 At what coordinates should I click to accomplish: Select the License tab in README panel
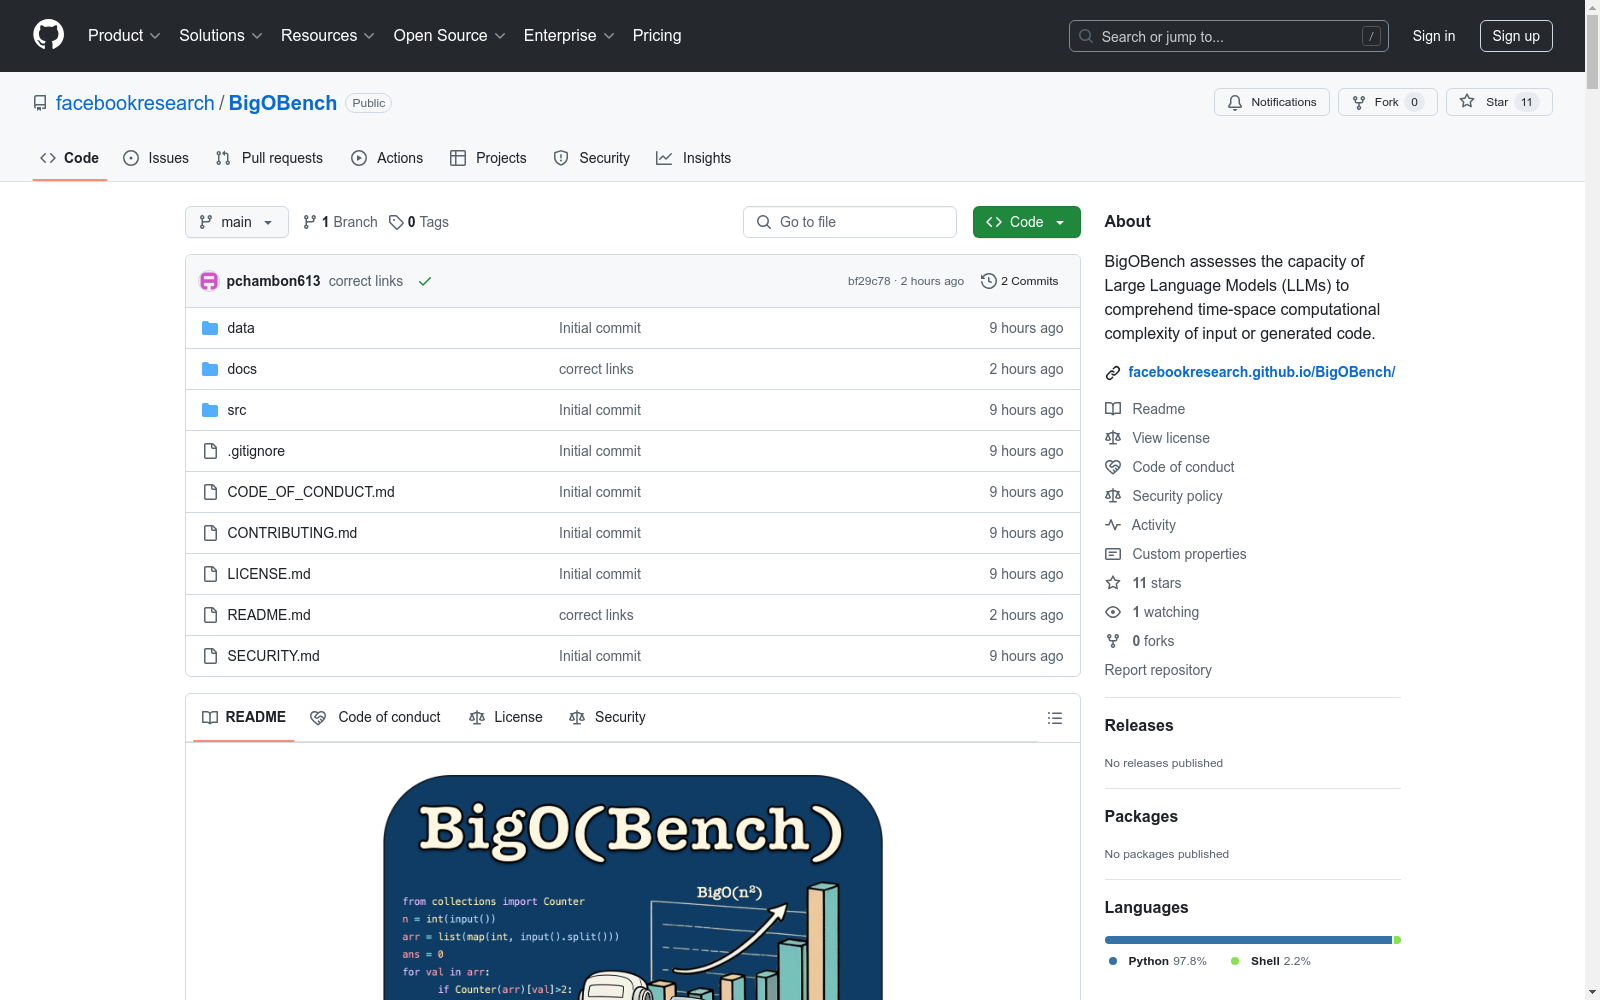[506, 718]
